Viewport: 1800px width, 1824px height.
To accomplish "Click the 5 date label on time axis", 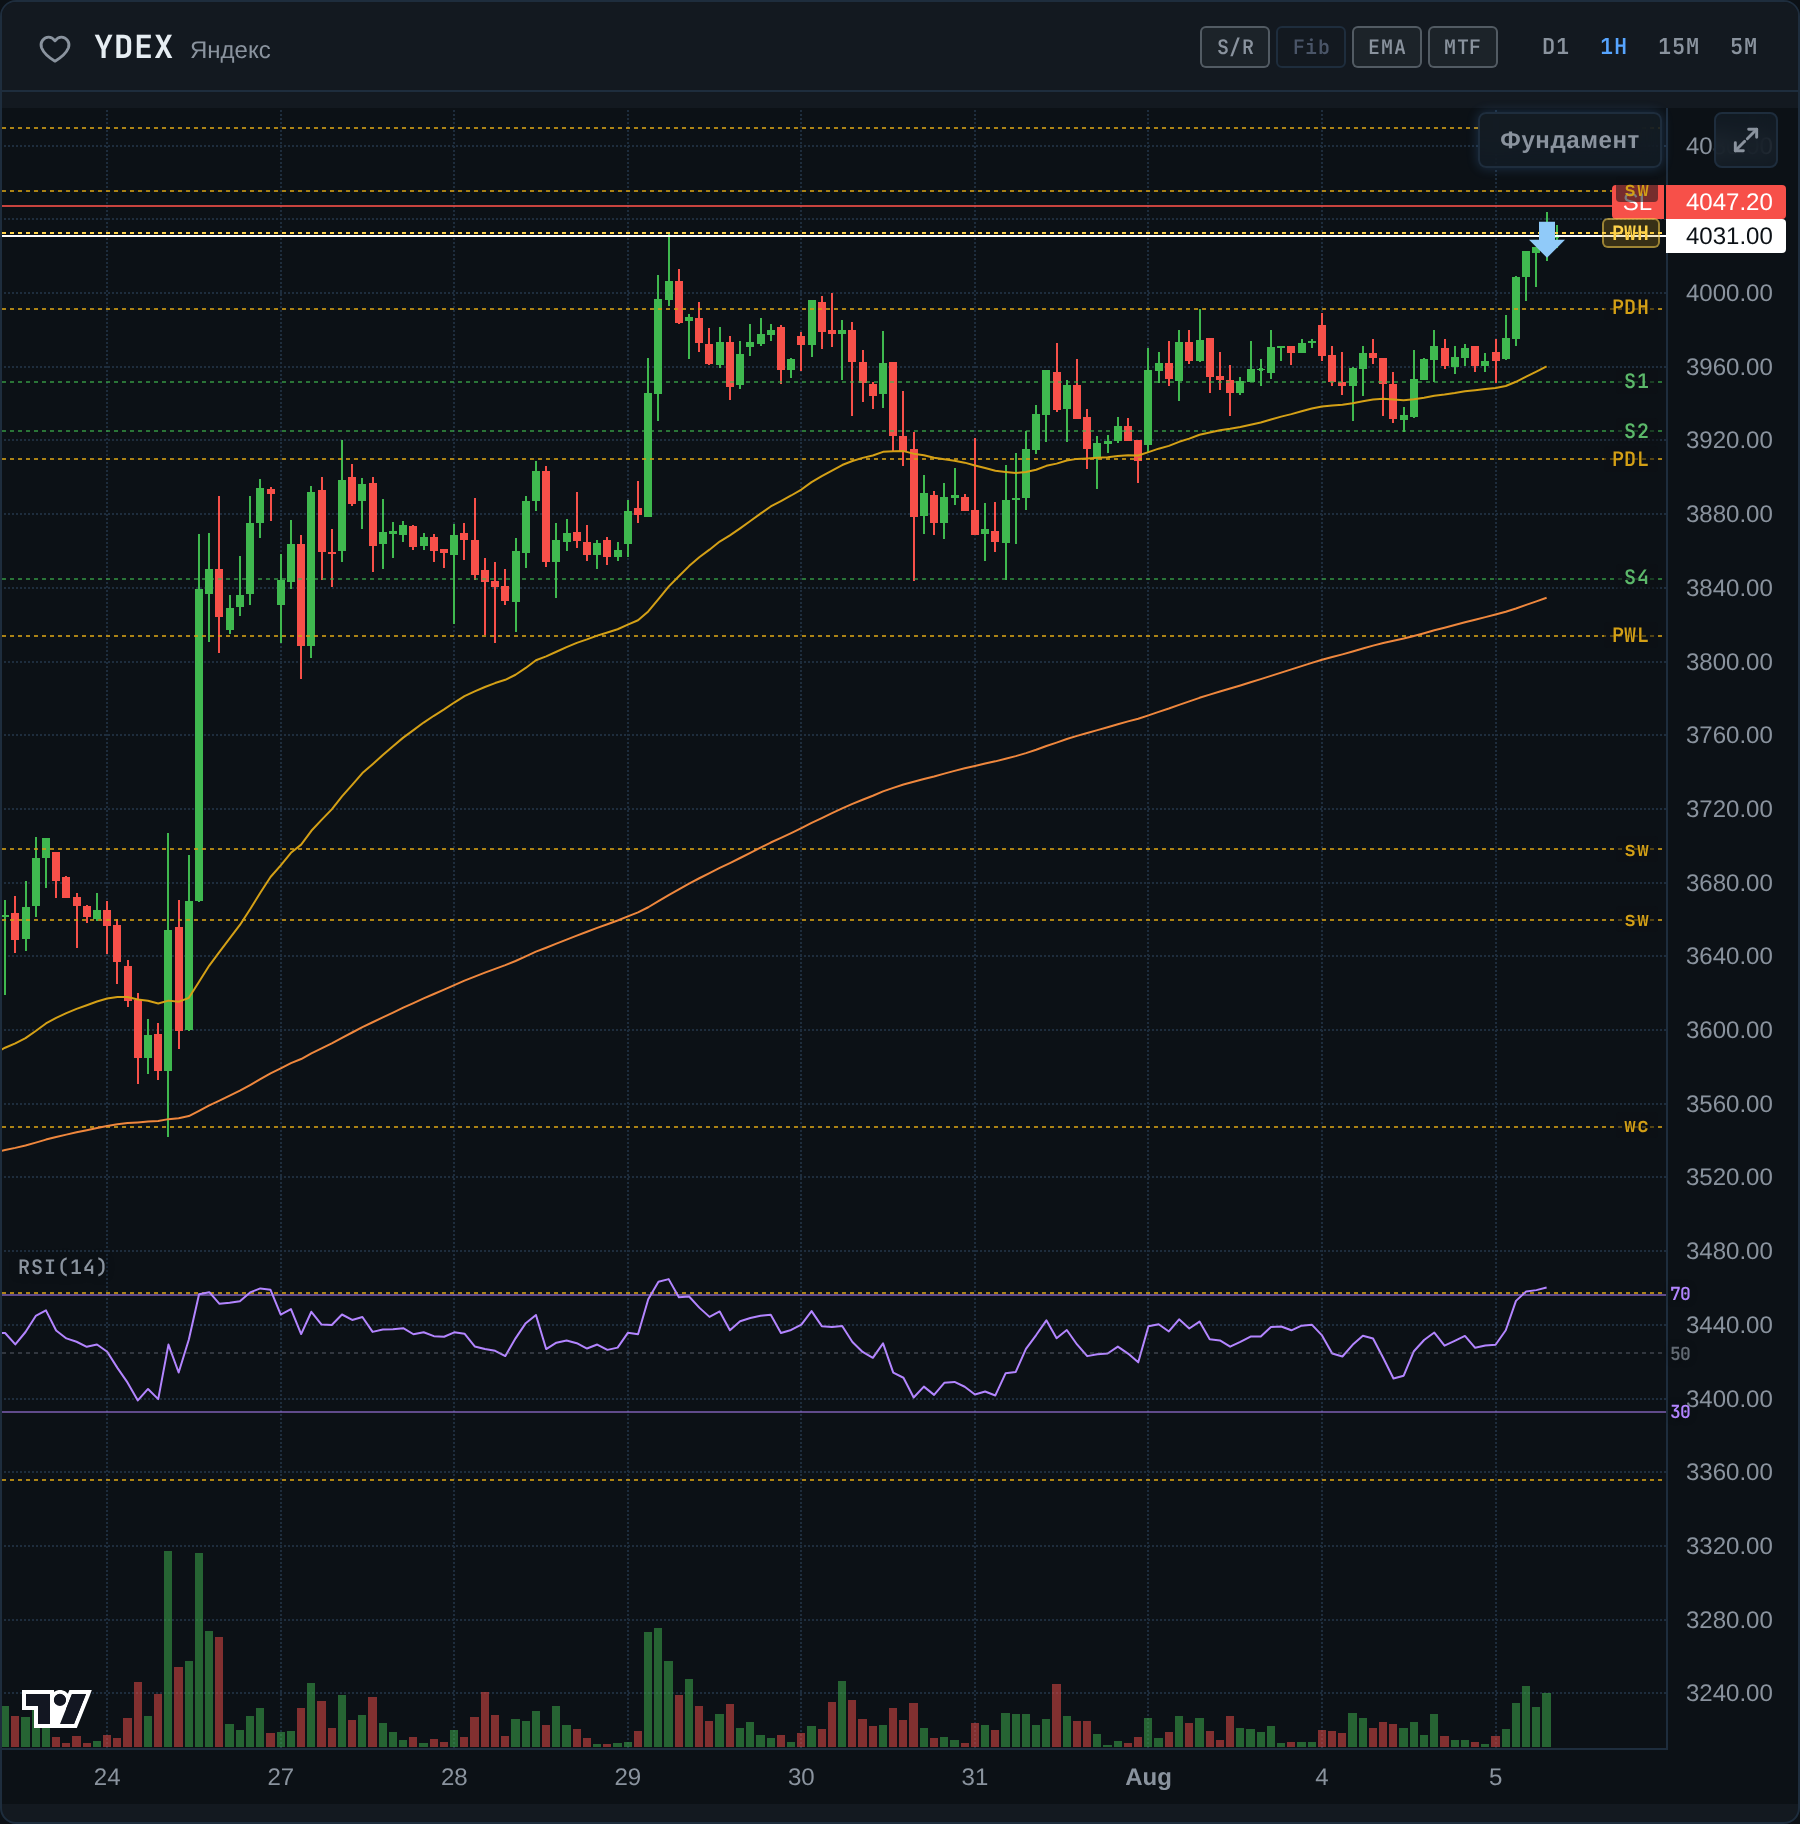I will (x=1495, y=1777).
